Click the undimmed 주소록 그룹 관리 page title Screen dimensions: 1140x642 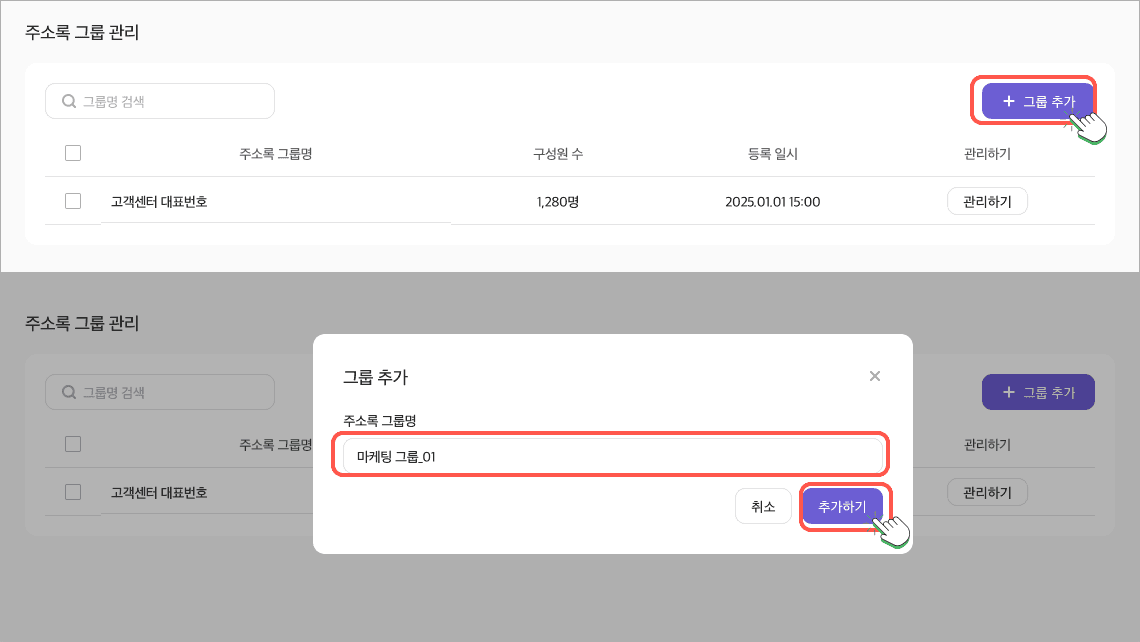click(81, 32)
